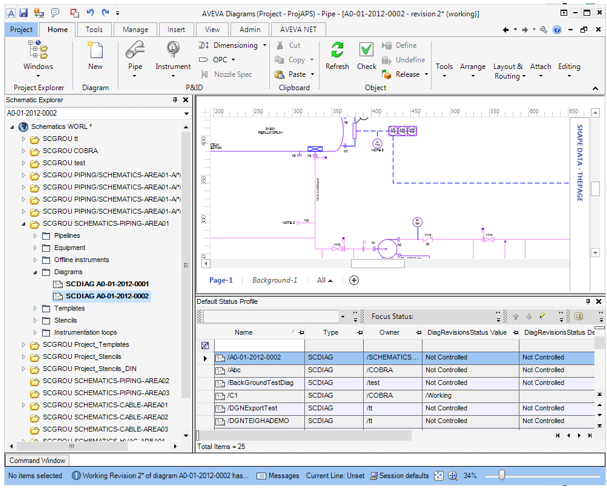
Task: Close the Schematic Explorer panel
Action: (186, 100)
